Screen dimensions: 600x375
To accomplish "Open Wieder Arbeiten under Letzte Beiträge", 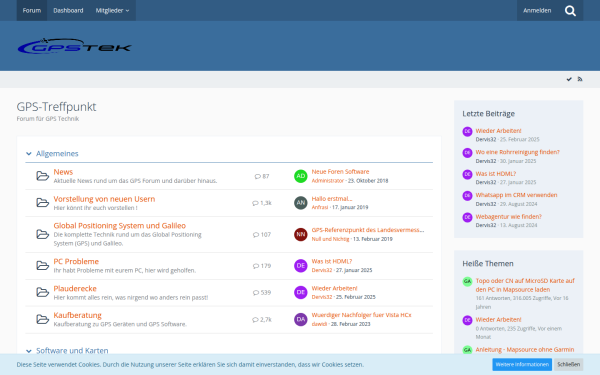I will point(498,131).
